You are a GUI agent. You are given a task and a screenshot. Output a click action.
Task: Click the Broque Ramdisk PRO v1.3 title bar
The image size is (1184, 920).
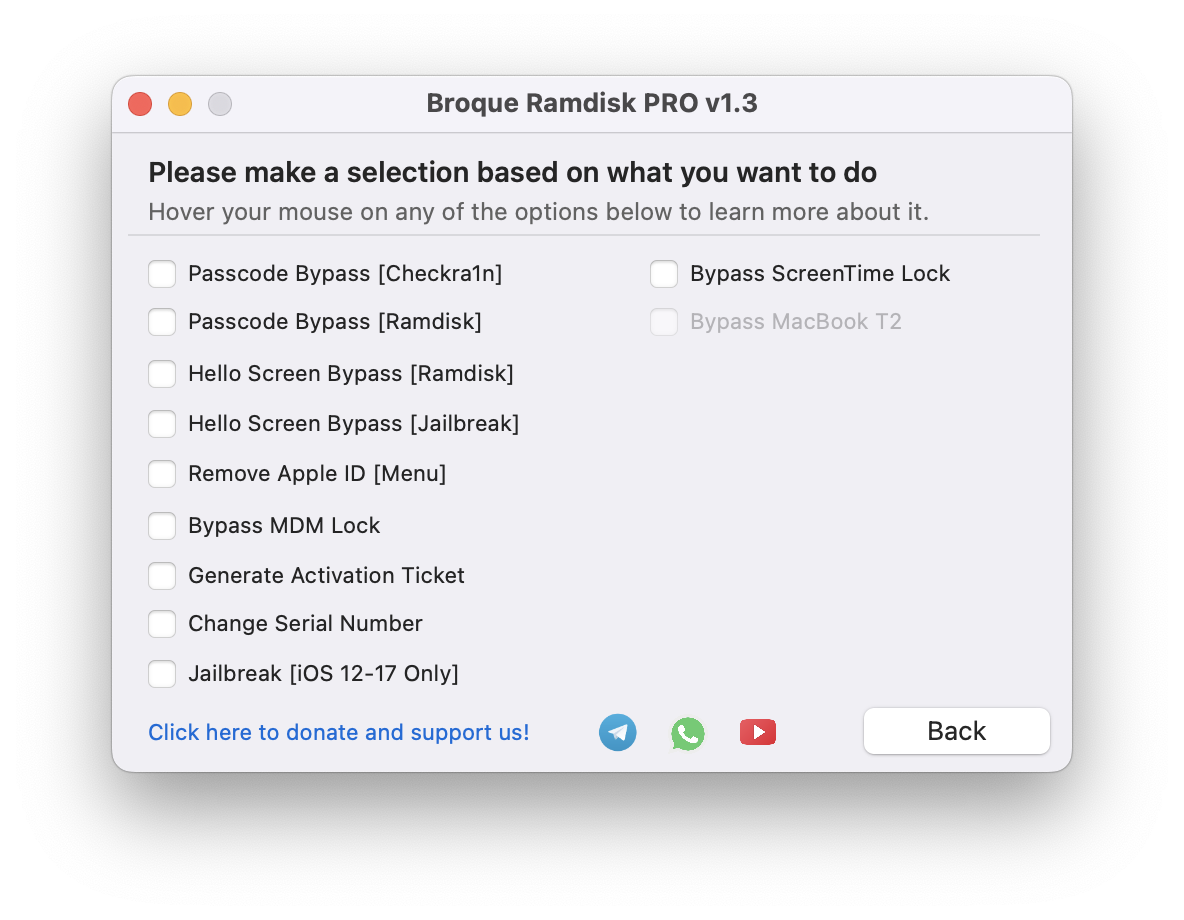click(592, 103)
